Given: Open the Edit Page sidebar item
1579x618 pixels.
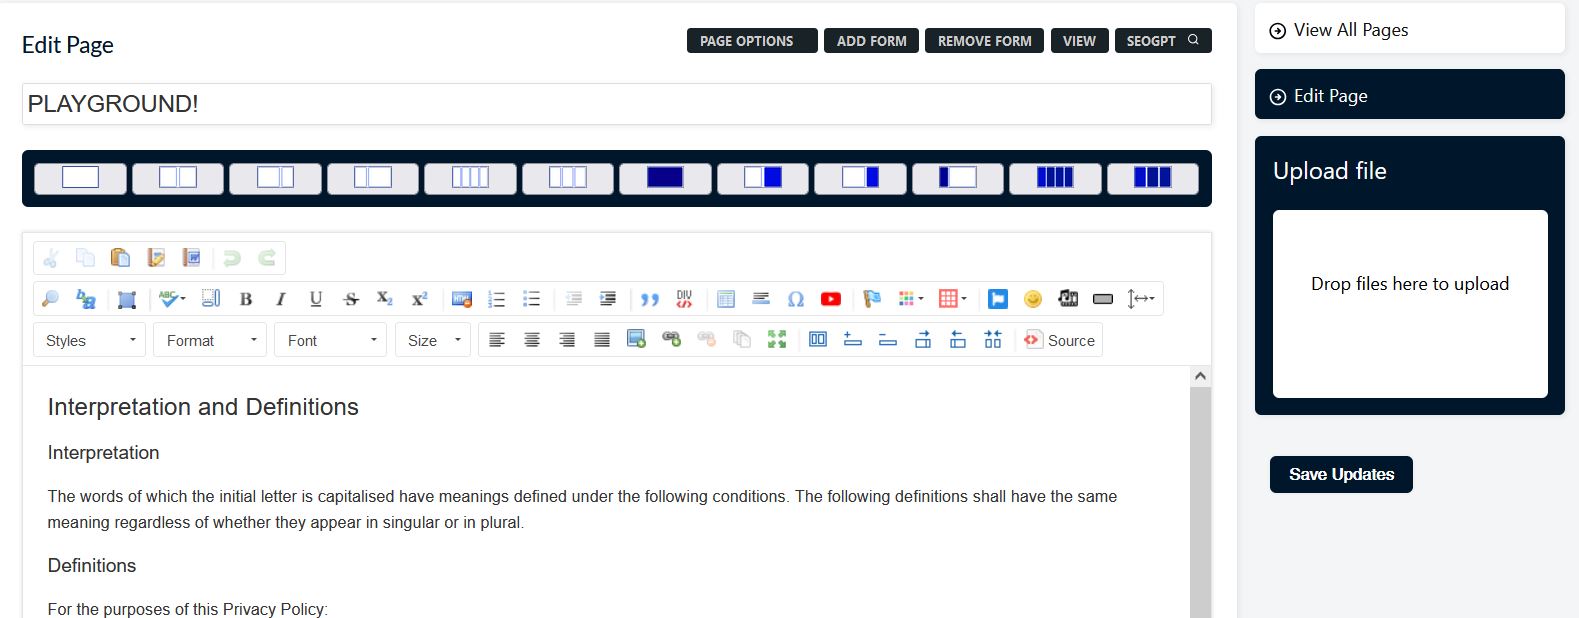Looking at the screenshot, I should pos(1409,96).
